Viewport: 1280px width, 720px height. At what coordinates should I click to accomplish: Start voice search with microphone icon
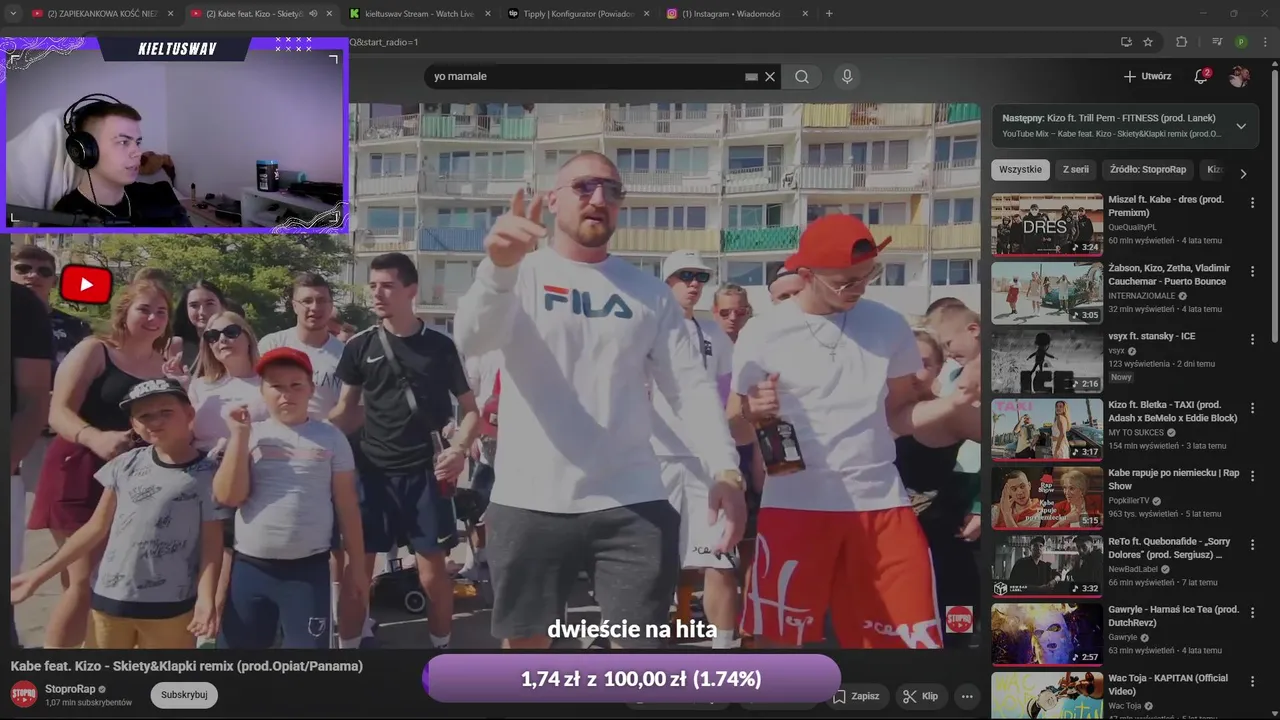pos(847,76)
